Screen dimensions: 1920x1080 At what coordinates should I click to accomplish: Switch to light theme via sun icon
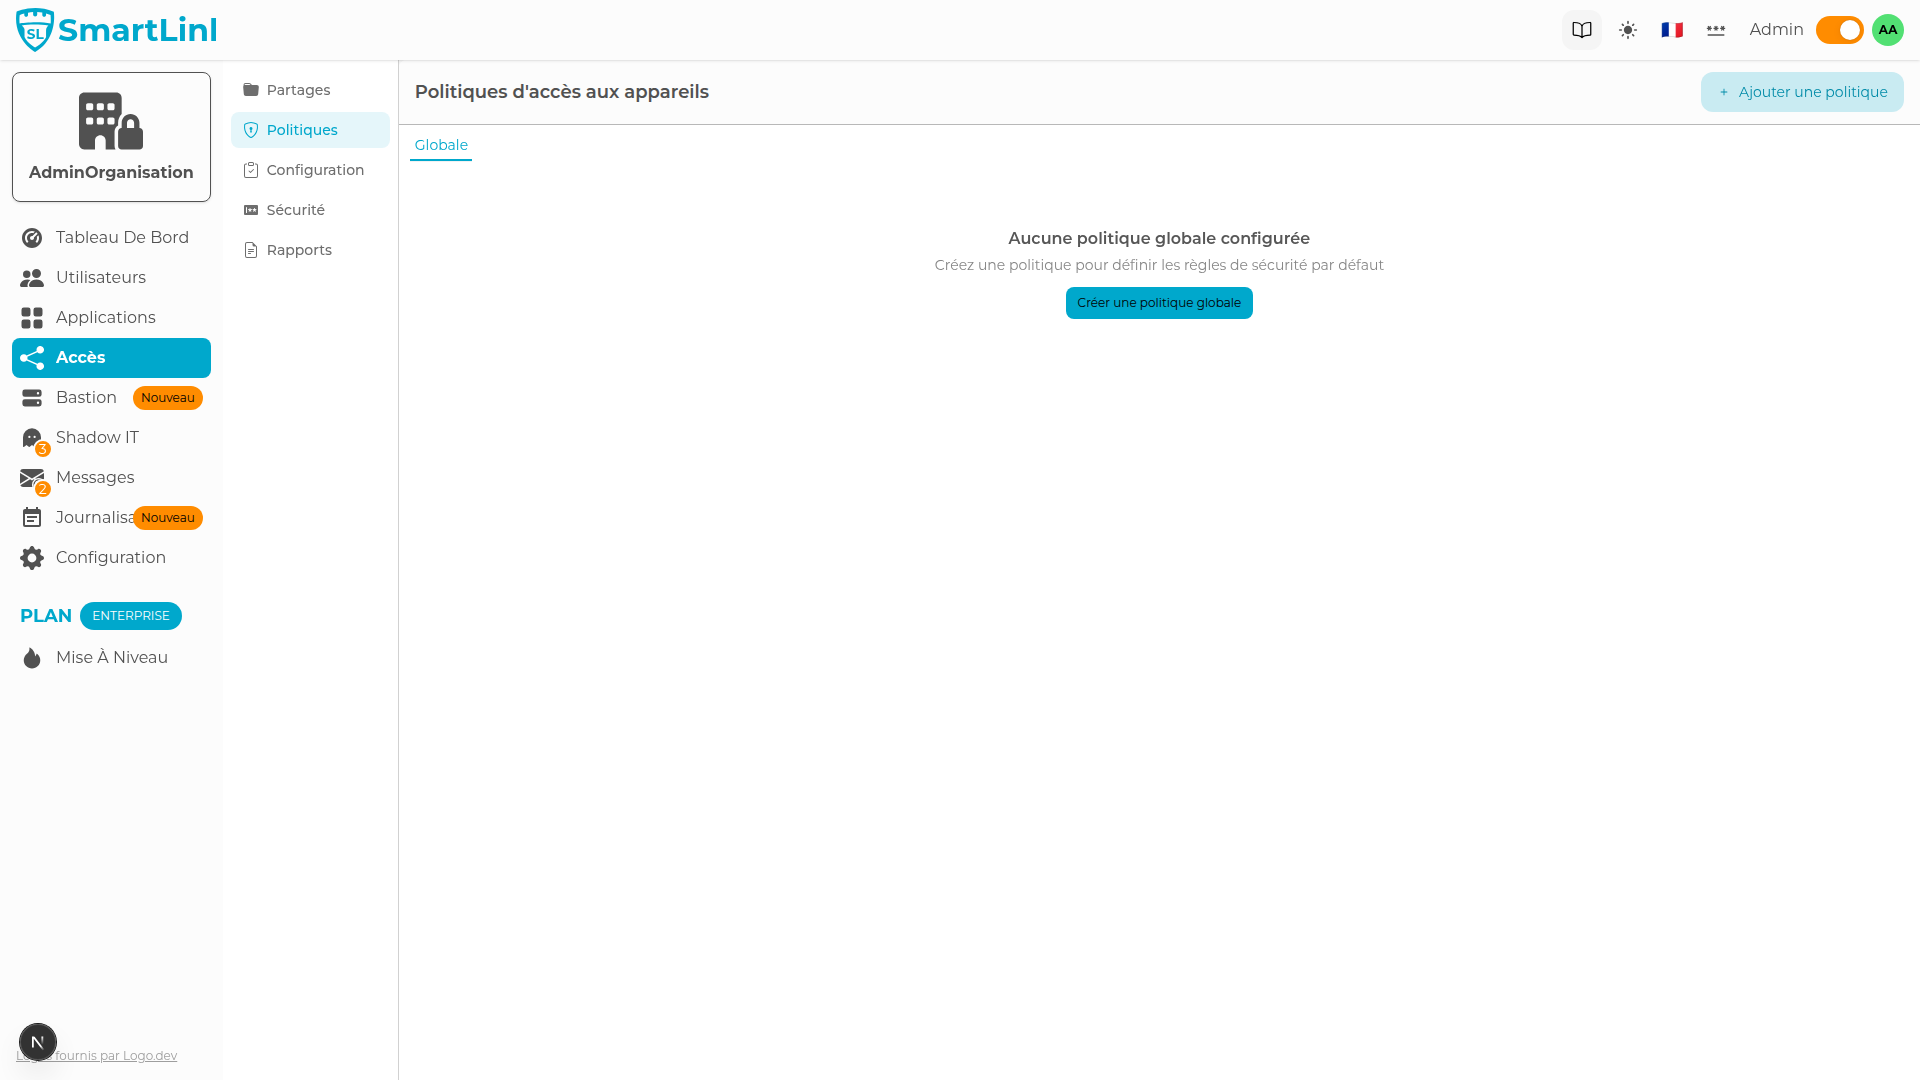coord(1628,29)
